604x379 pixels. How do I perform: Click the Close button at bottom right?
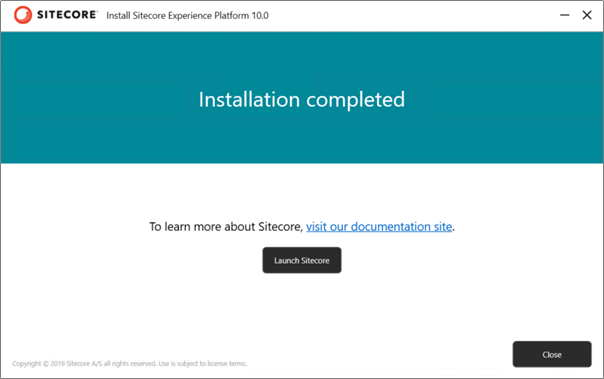point(552,354)
